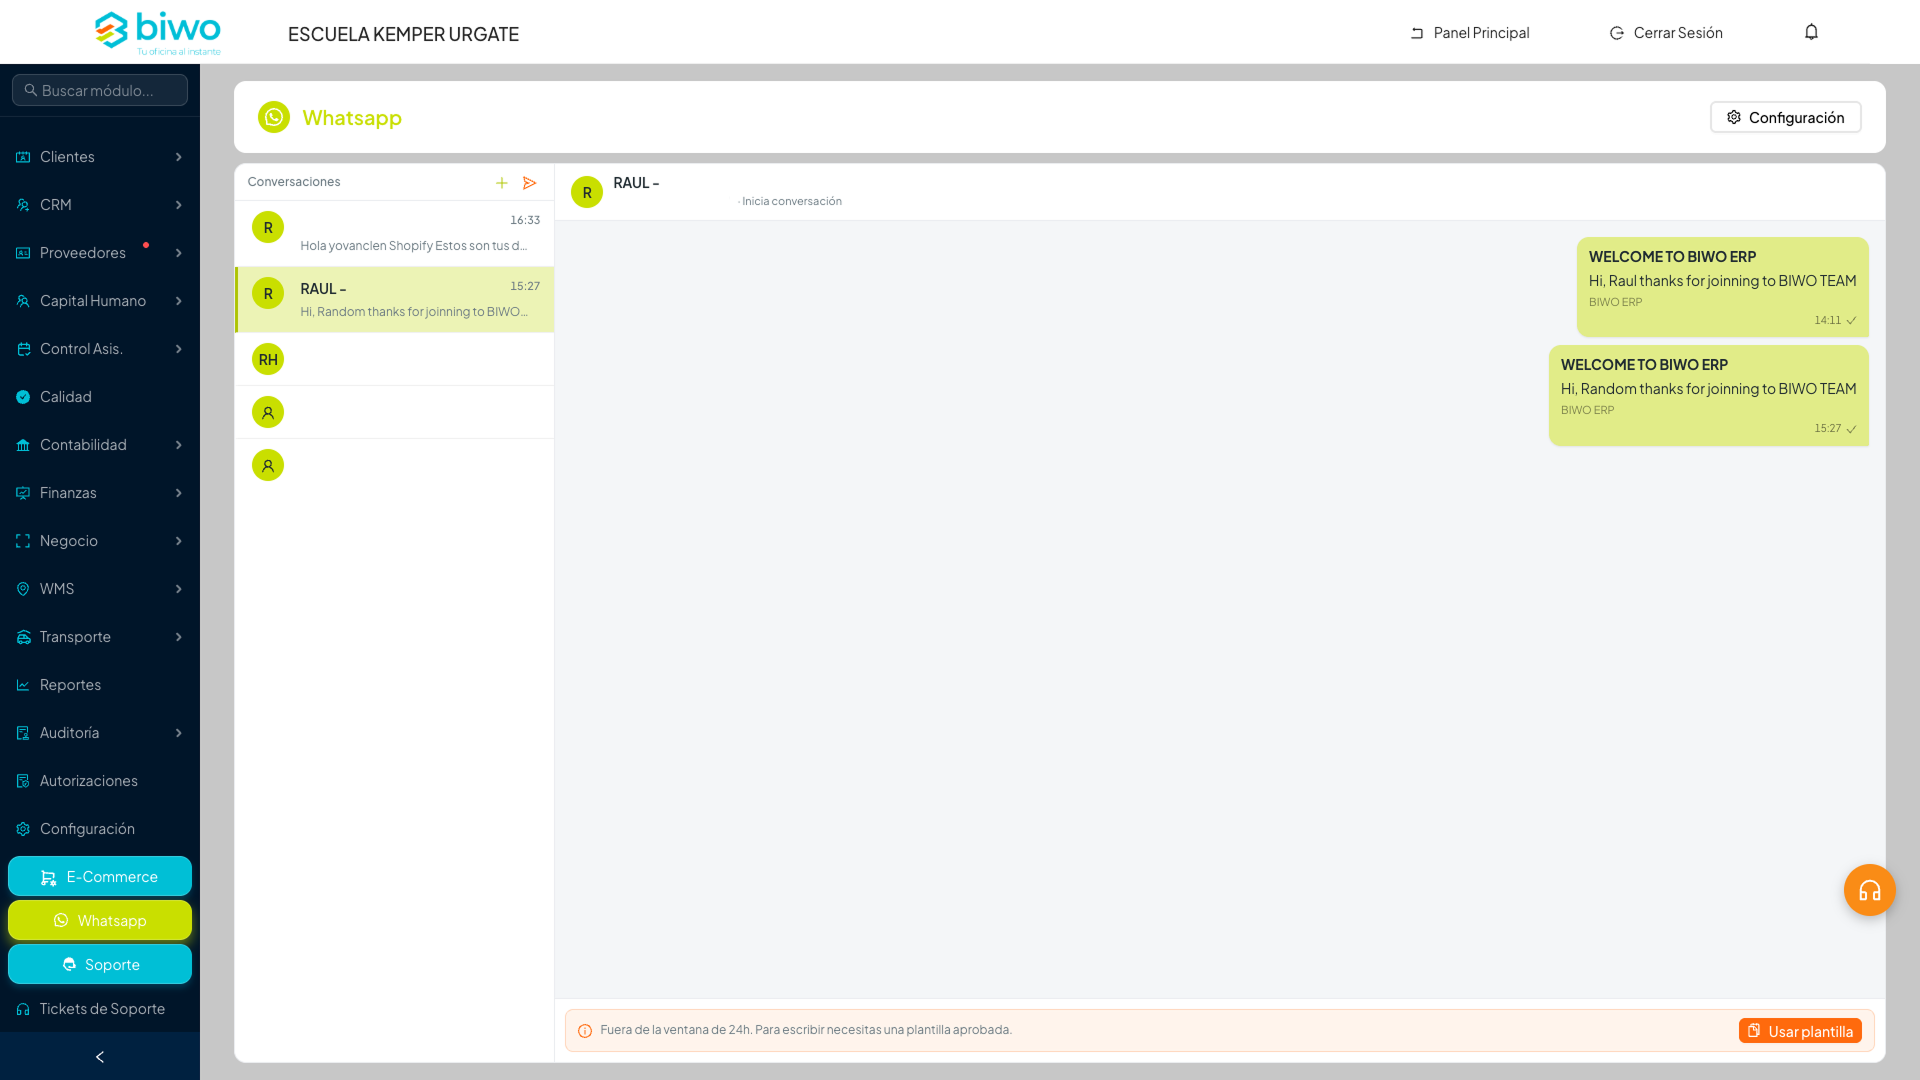
Task: Click Cerrar Sesión
Action: coord(1666,33)
